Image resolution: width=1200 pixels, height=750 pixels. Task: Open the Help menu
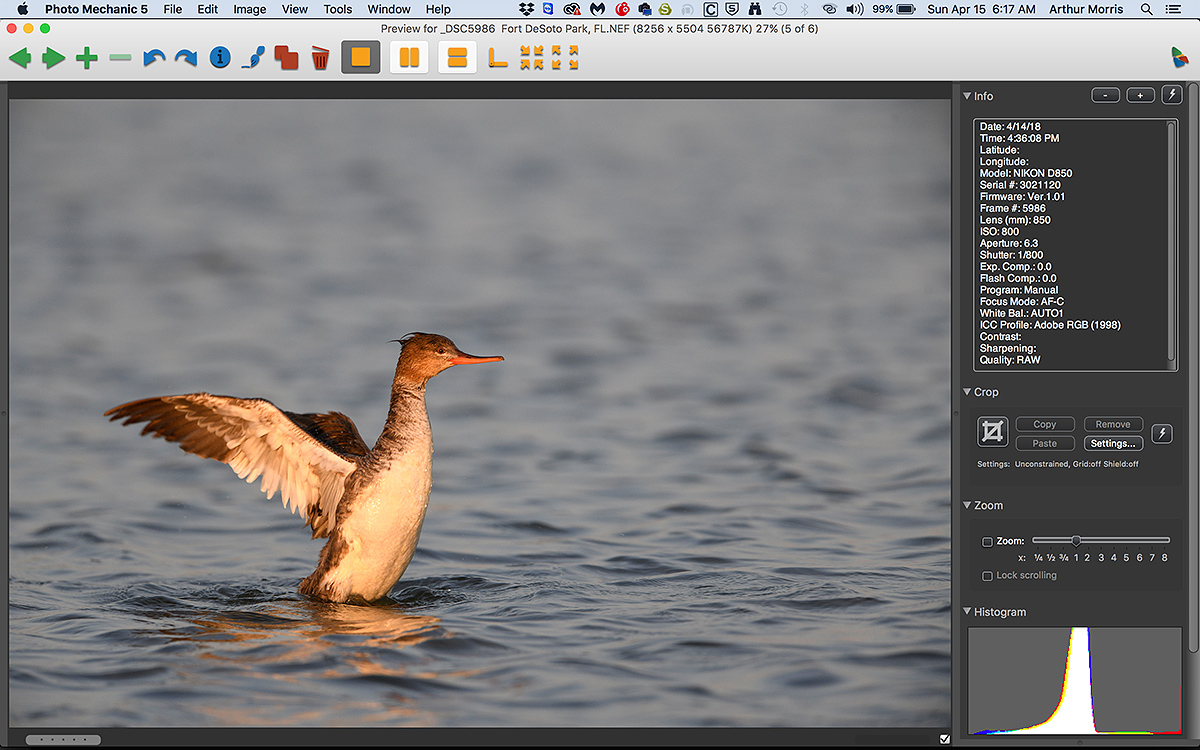tap(438, 9)
